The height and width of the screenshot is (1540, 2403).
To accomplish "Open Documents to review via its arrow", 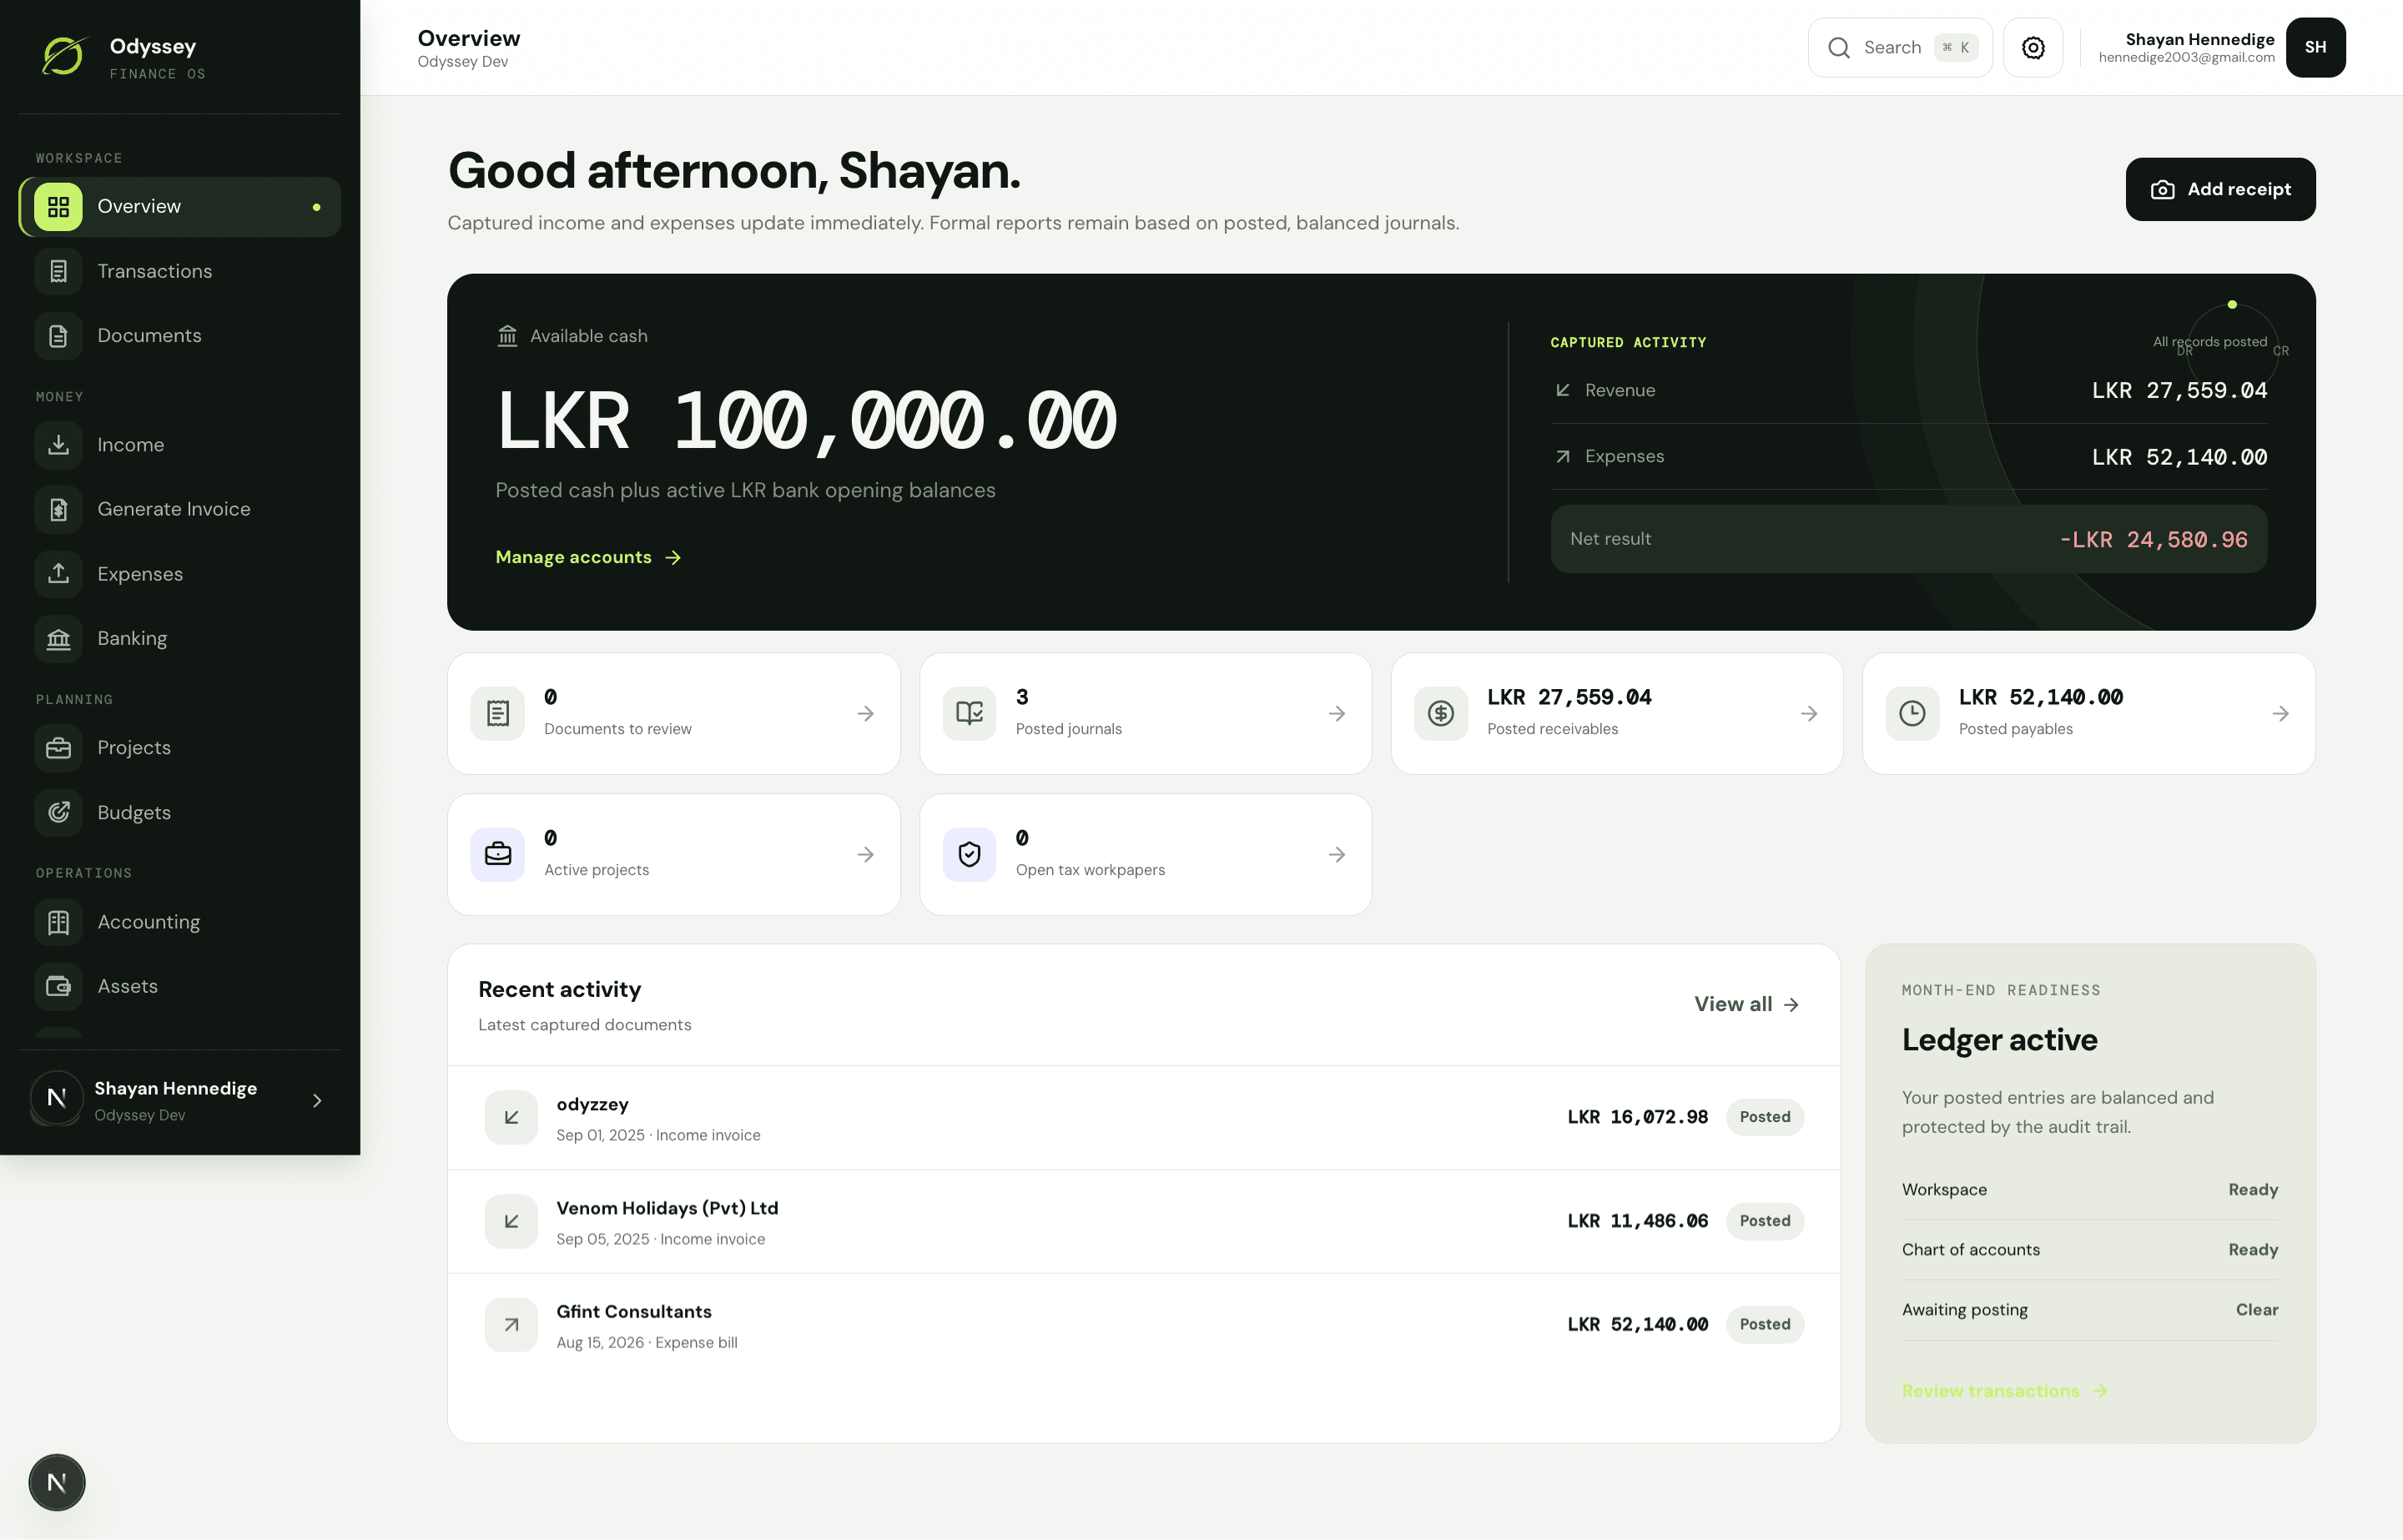I will click(865, 713).
